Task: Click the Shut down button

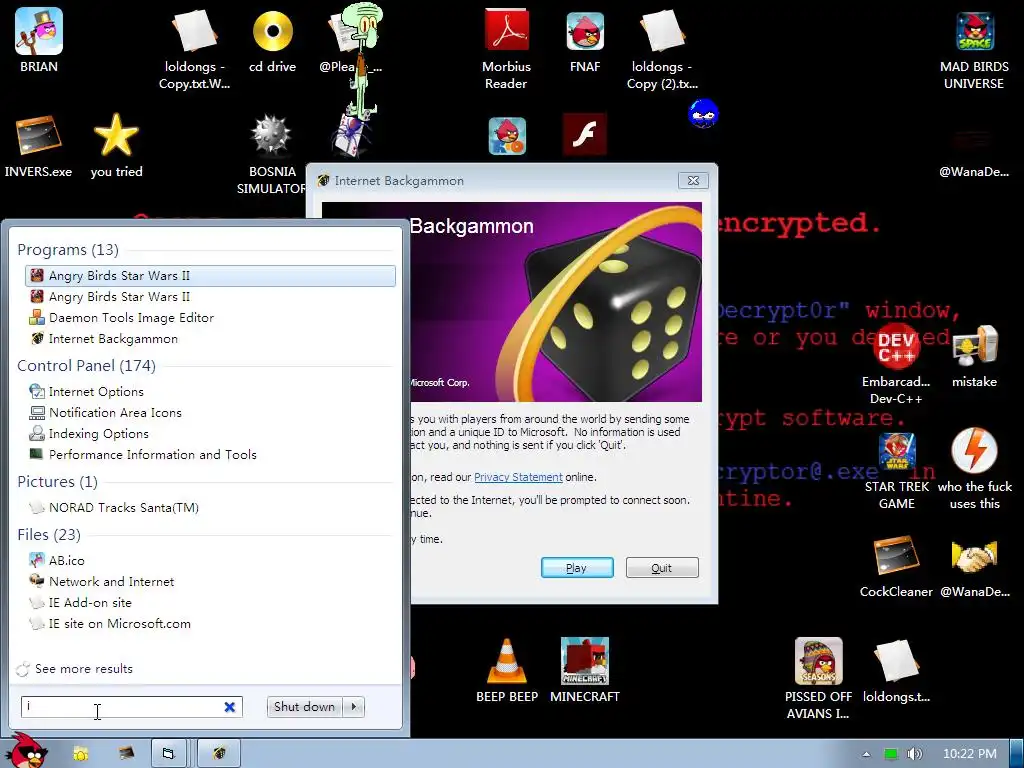Action: pos(304,707)
